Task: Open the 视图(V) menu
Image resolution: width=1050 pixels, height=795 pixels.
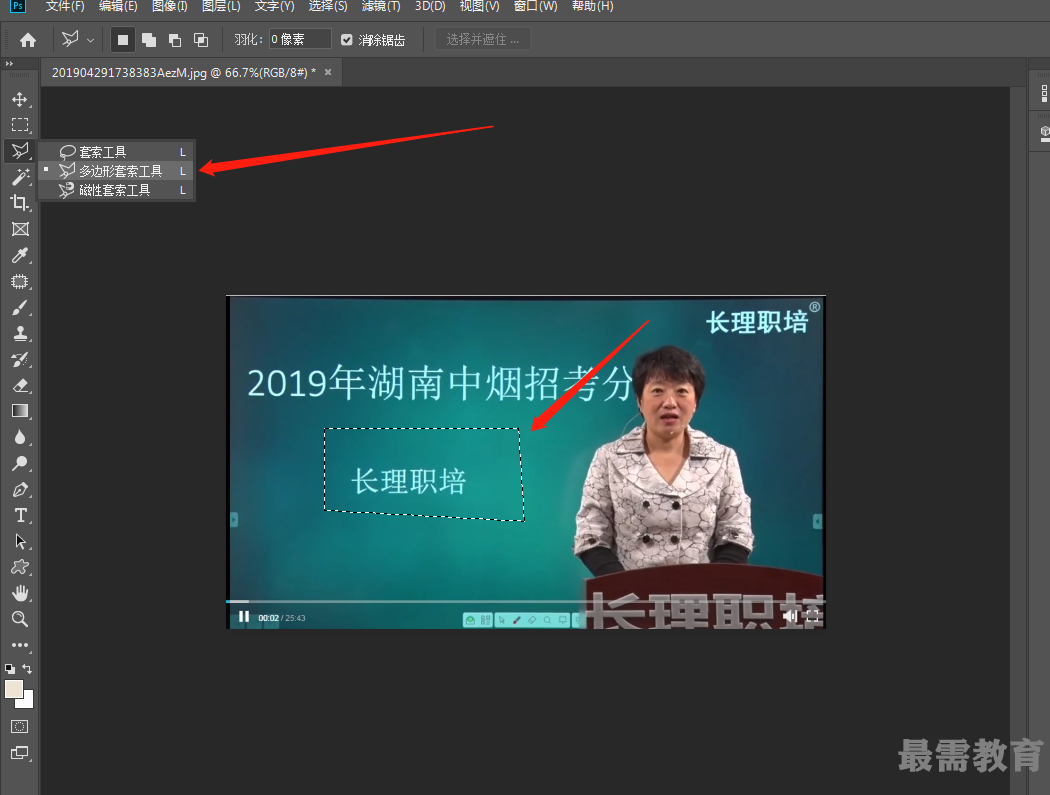Action: click(479, 6)
